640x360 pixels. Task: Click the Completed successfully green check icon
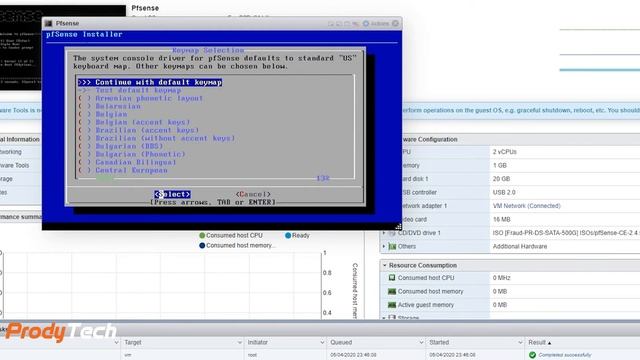532,355
